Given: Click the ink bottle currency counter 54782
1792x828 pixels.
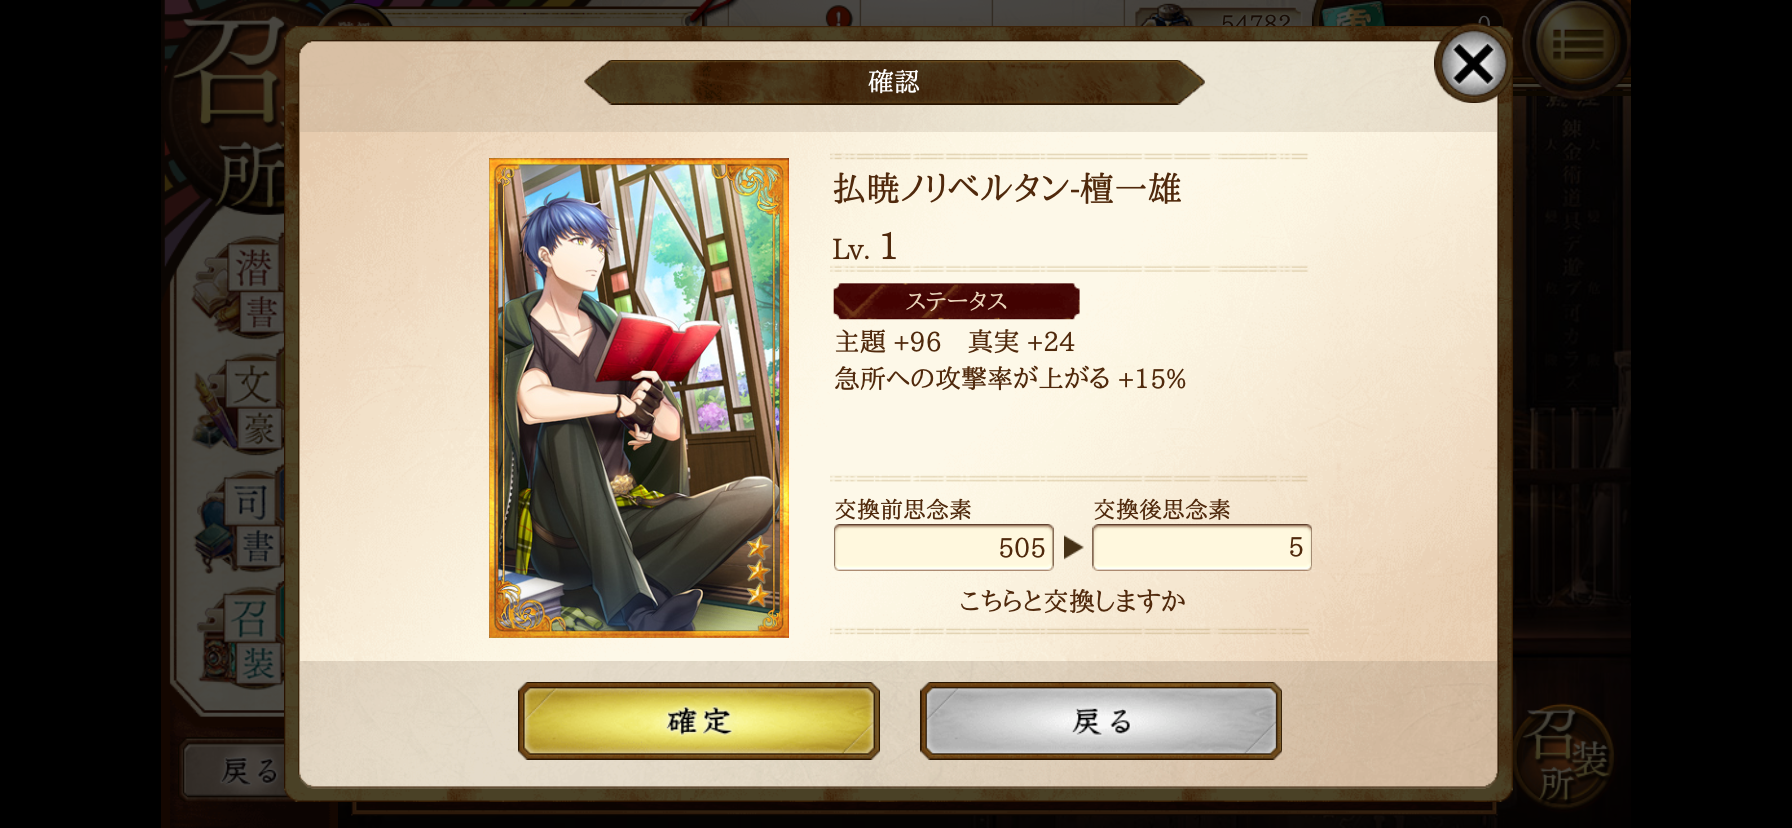Looking at the screenshot, I should [1222, 17].
